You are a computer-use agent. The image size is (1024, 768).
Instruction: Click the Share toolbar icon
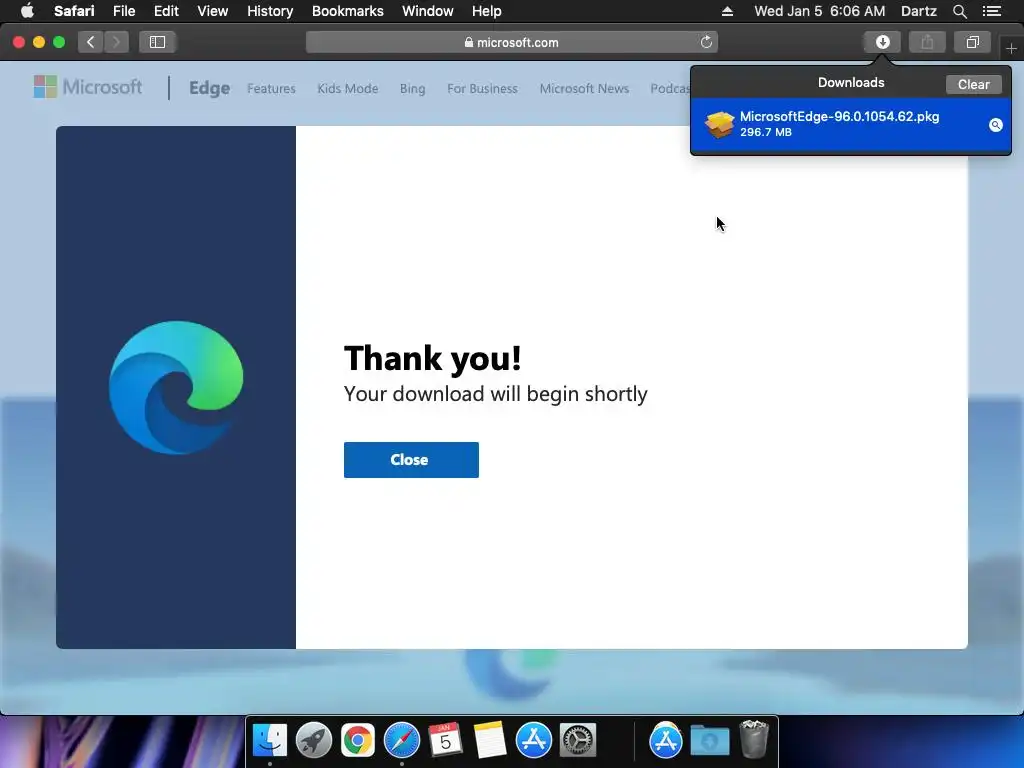927,42
